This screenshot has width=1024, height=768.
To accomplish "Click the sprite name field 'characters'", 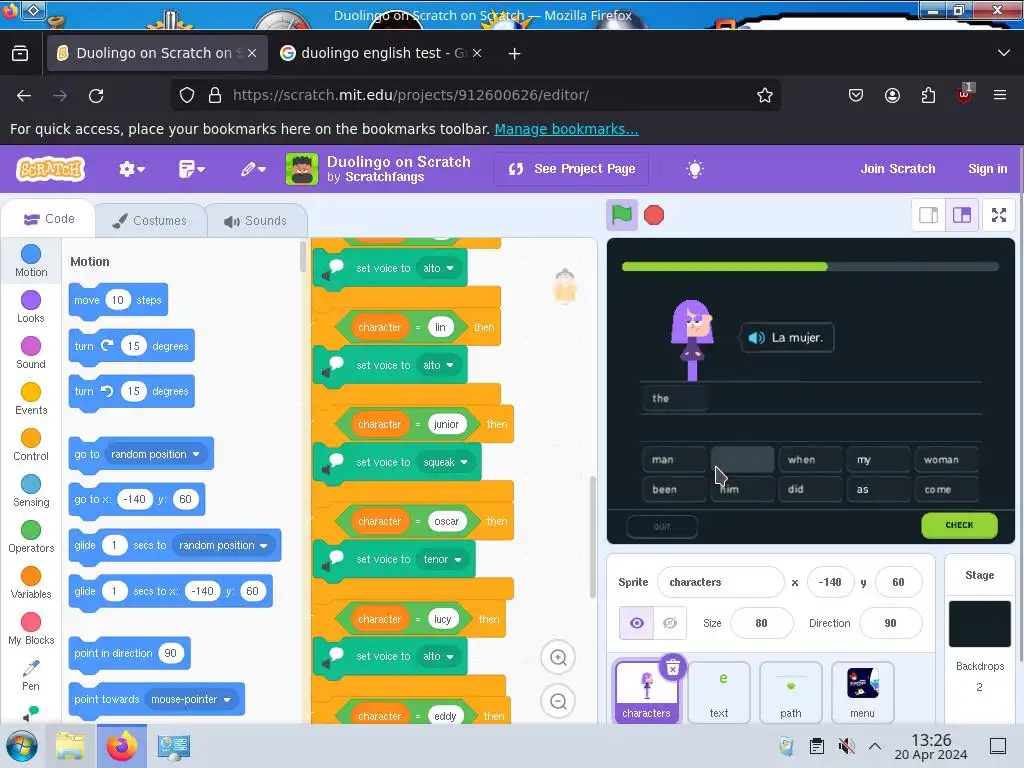I will 720,582.
